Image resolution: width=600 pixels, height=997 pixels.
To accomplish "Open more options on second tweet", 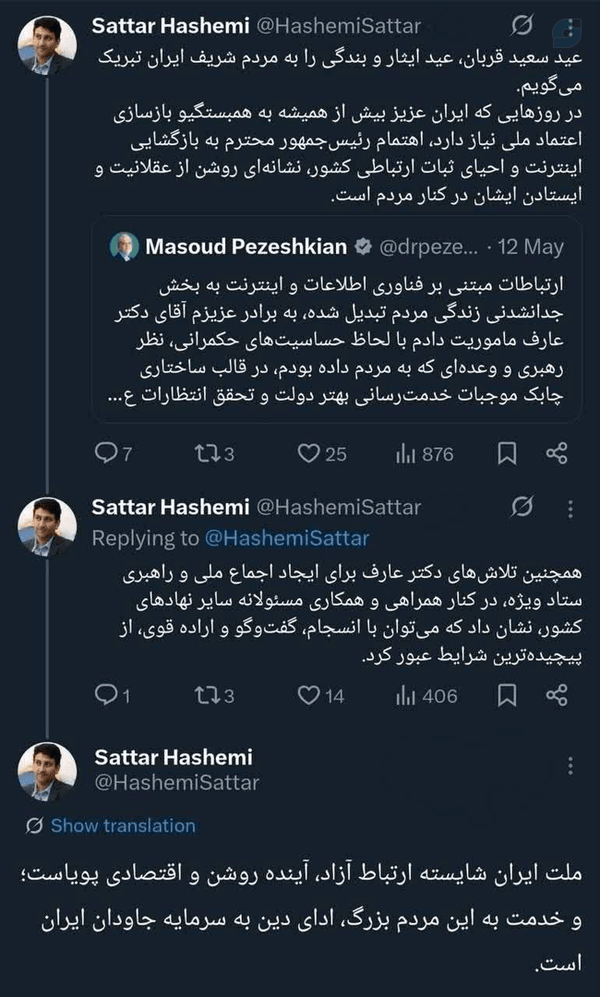I will click(x=570, y=509).
